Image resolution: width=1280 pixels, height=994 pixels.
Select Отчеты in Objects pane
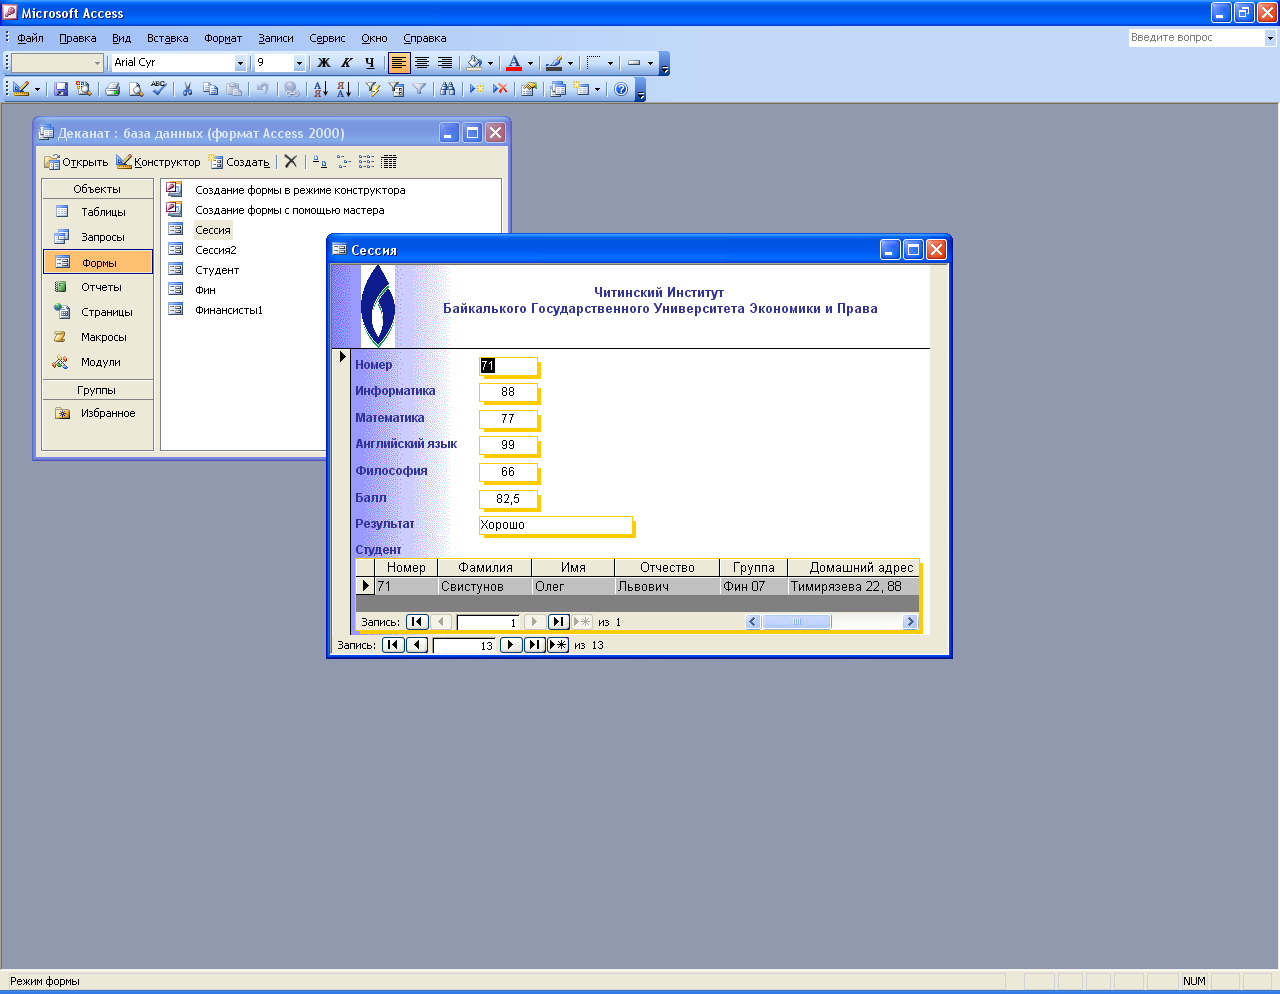click(x=98, y=287)
